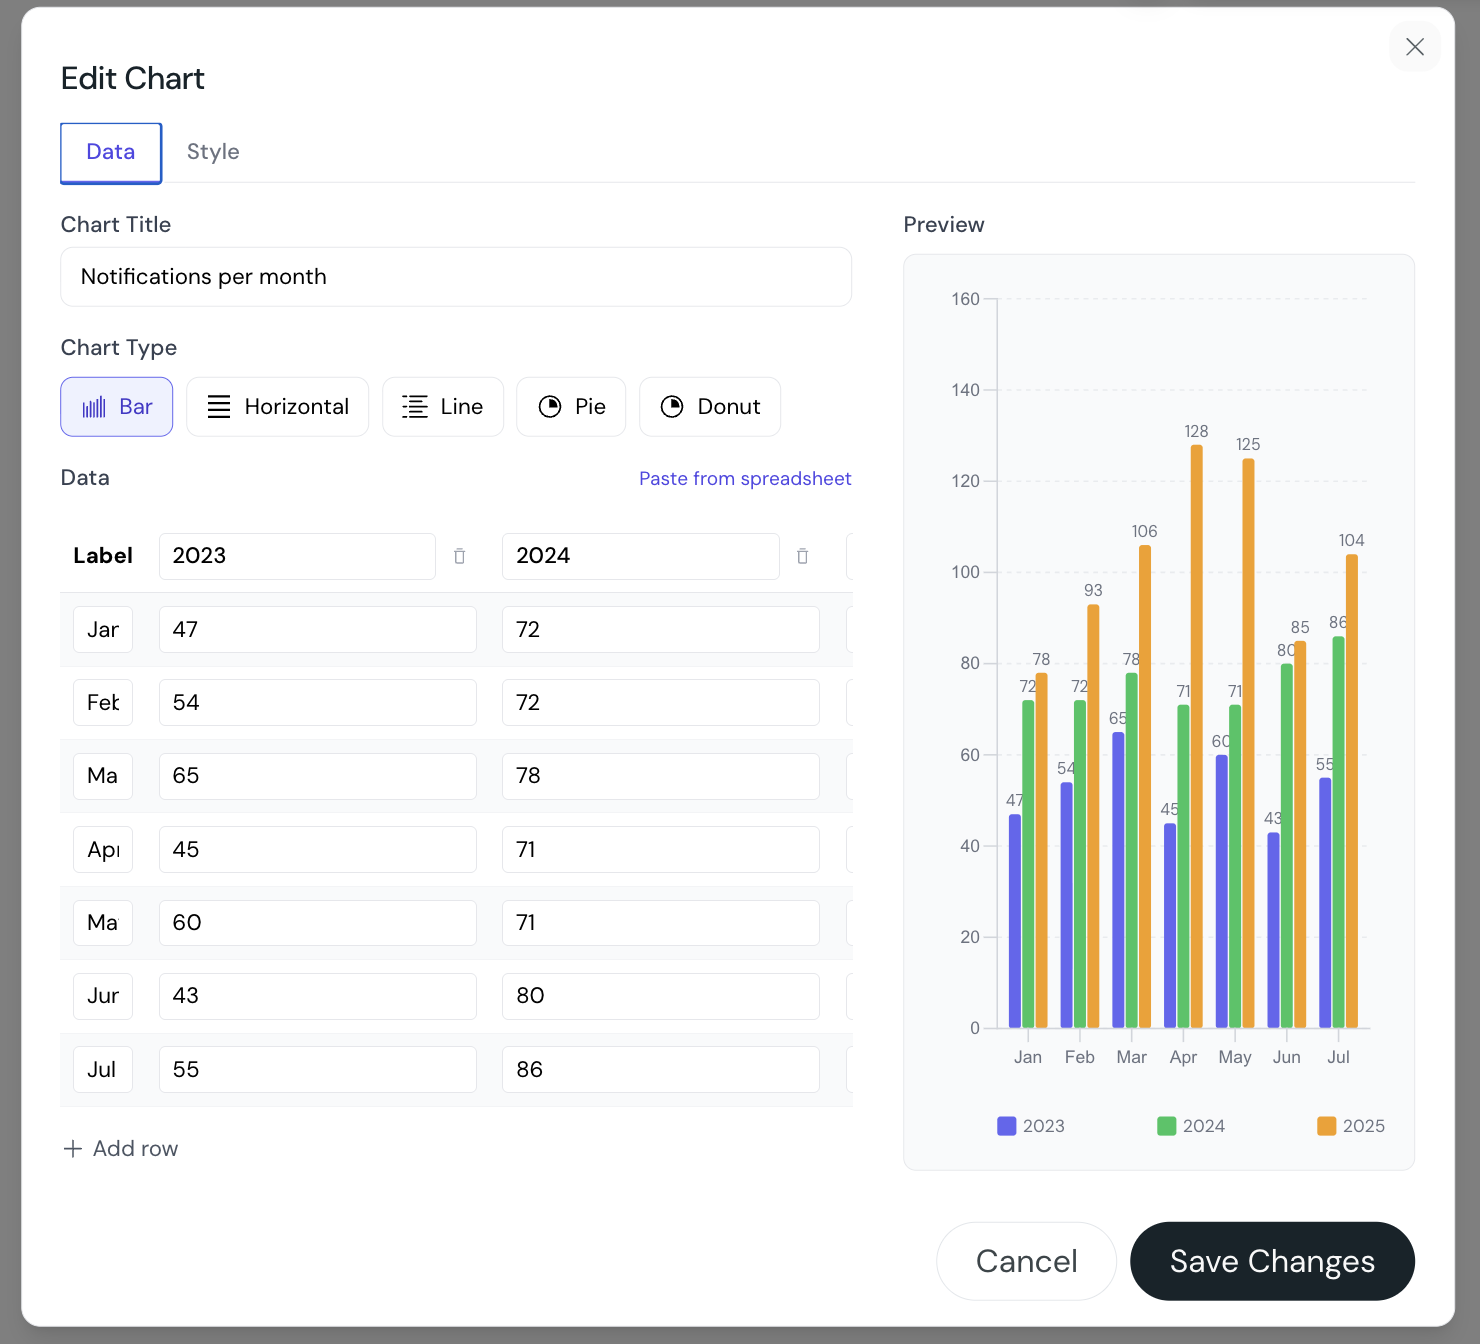Click the Jul 2024 value field
1480x1344 pixels.
[x=660, y=1069]
